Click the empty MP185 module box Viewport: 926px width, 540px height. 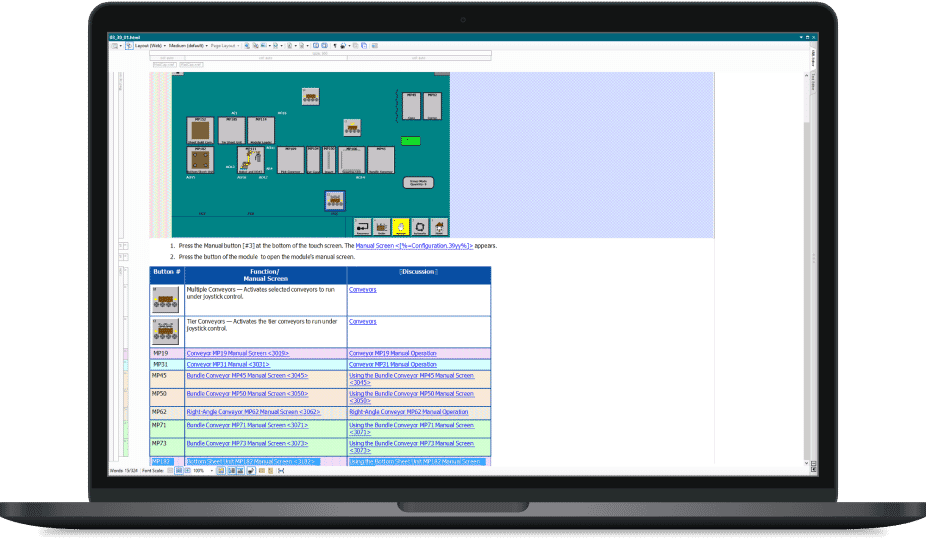click(x=232, y=131)
